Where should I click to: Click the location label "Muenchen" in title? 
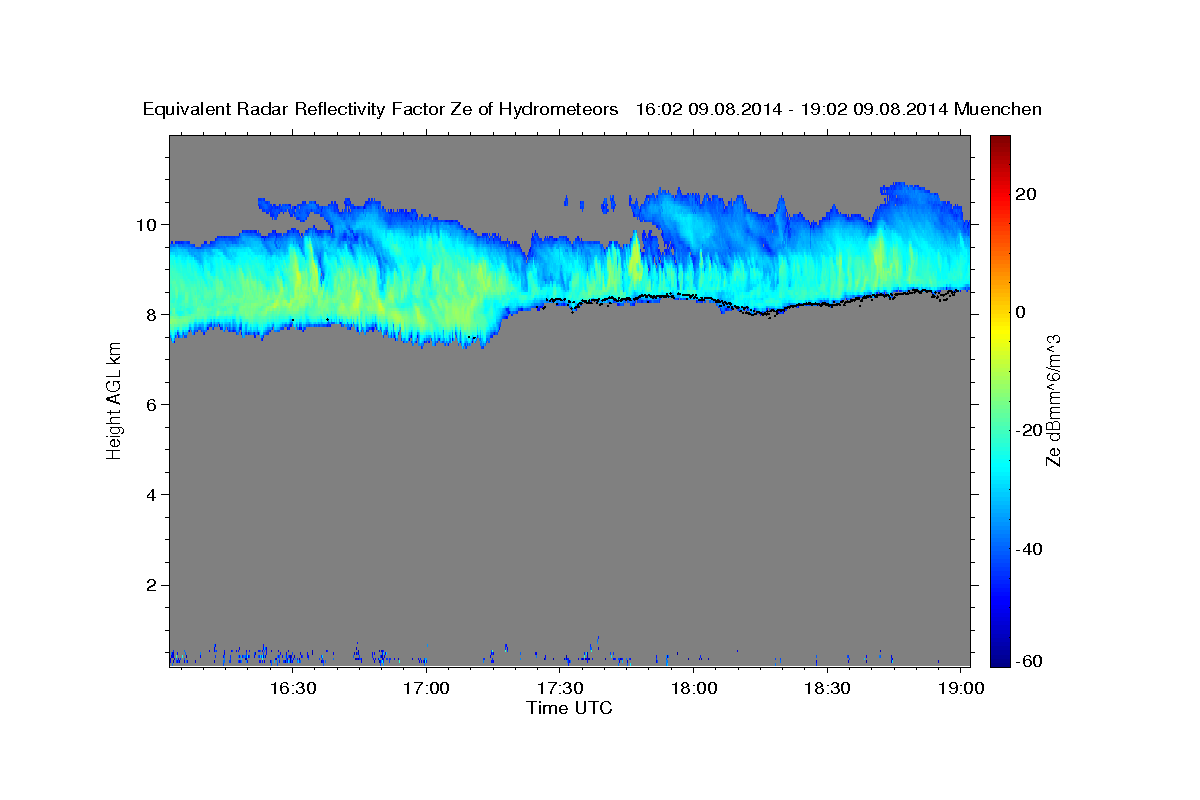coord(998,110)
